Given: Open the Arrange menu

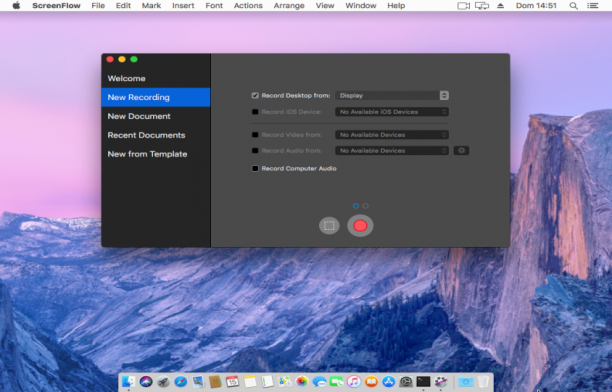Looking at the screenshot, I should point(289,6).
